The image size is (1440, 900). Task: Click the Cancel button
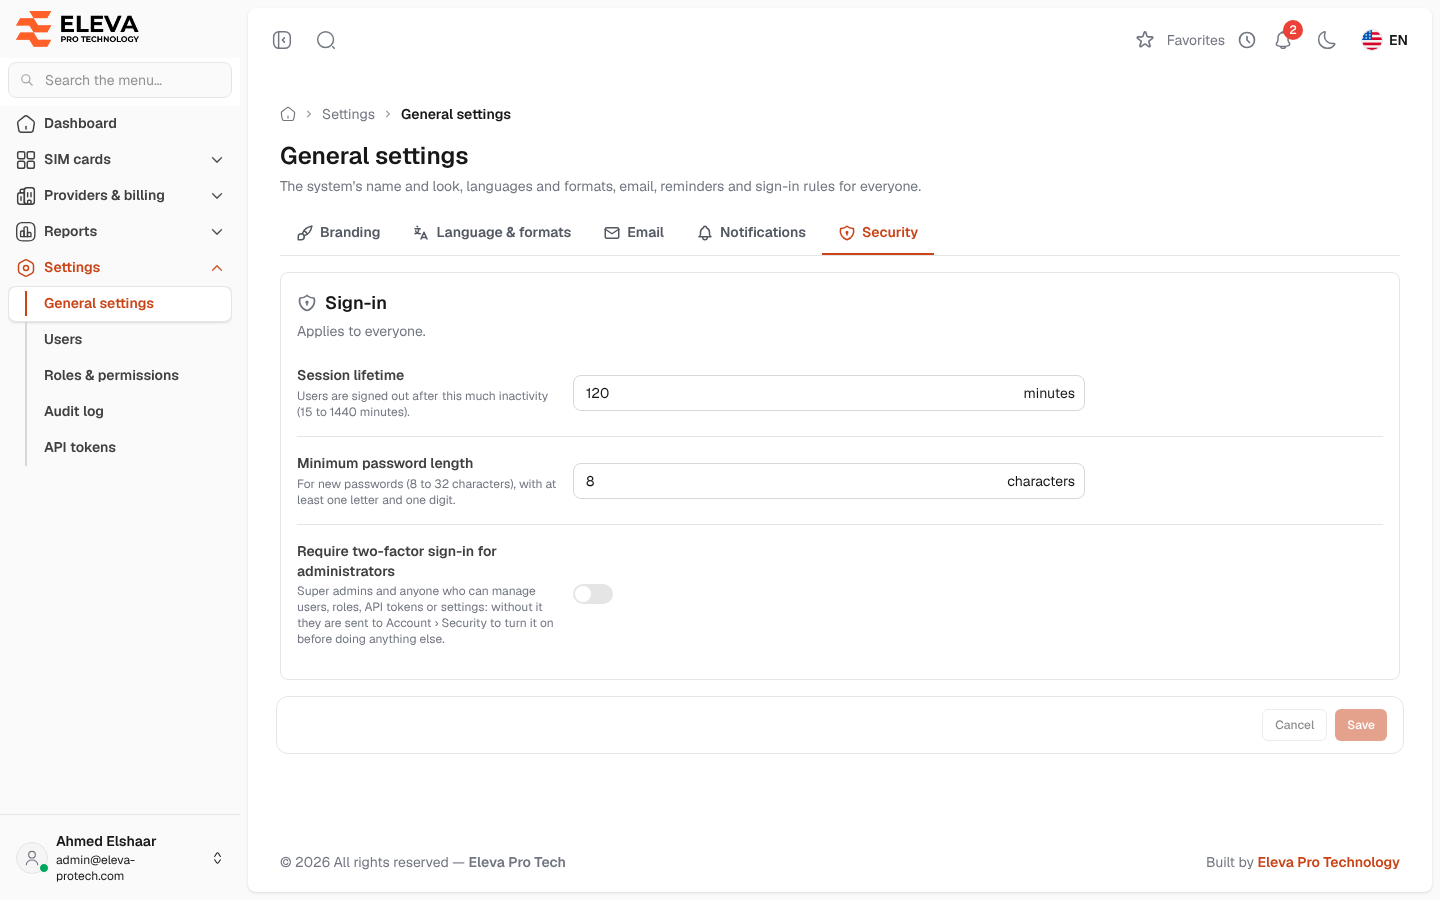coord(1294,725)
